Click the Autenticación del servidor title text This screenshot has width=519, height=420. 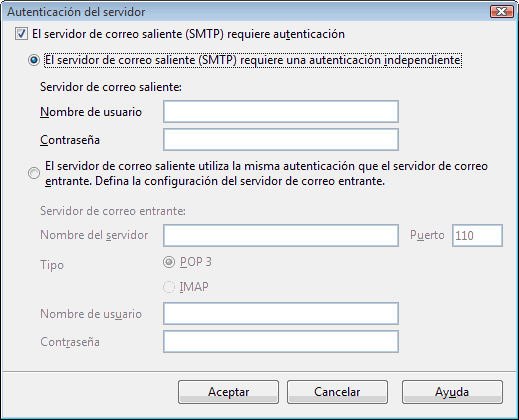pos(76,12)
